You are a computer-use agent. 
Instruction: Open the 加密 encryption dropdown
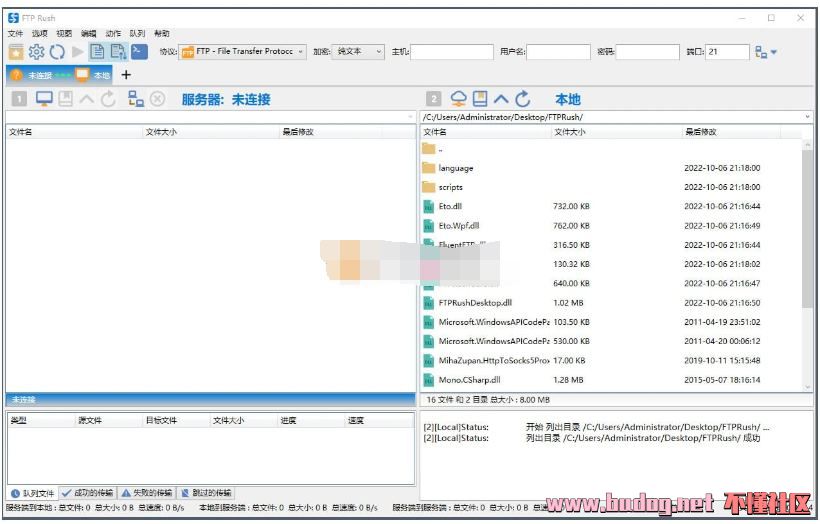pos(358,52)
